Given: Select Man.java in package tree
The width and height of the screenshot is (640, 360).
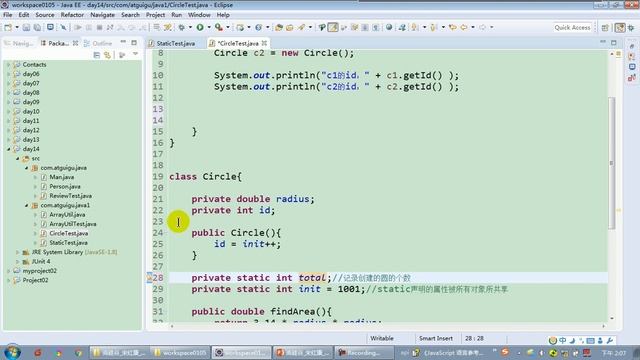Looking at the screenshot, I should [x=62, y=177].
